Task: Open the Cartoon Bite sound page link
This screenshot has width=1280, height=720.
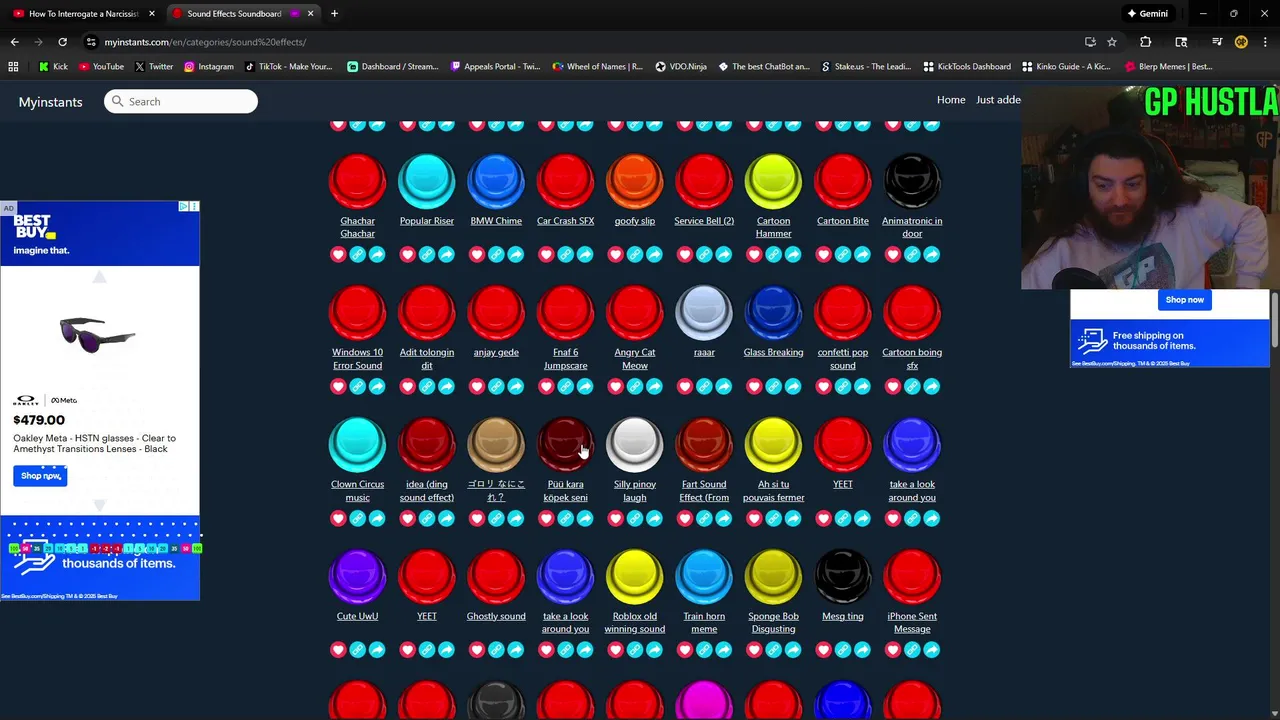Action: click(x=843, y=221)
